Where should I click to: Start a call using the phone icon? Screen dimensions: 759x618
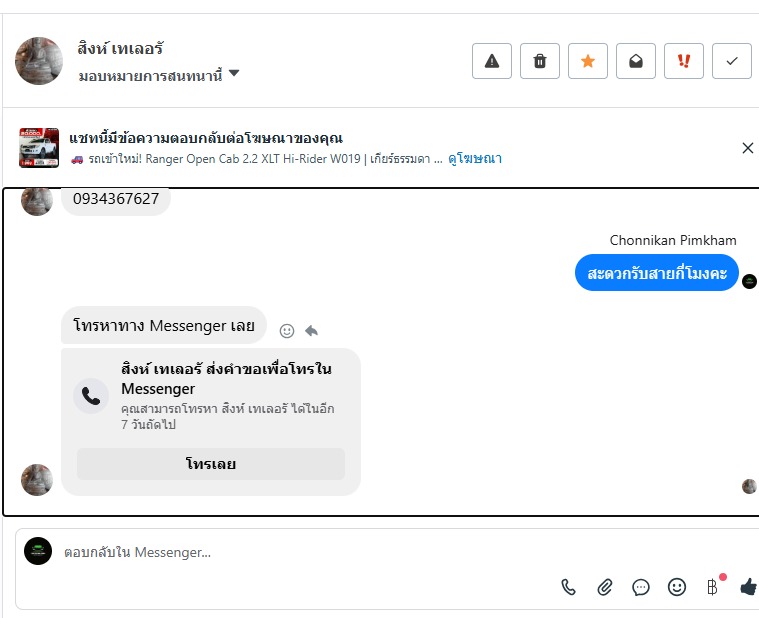point(569,587)
